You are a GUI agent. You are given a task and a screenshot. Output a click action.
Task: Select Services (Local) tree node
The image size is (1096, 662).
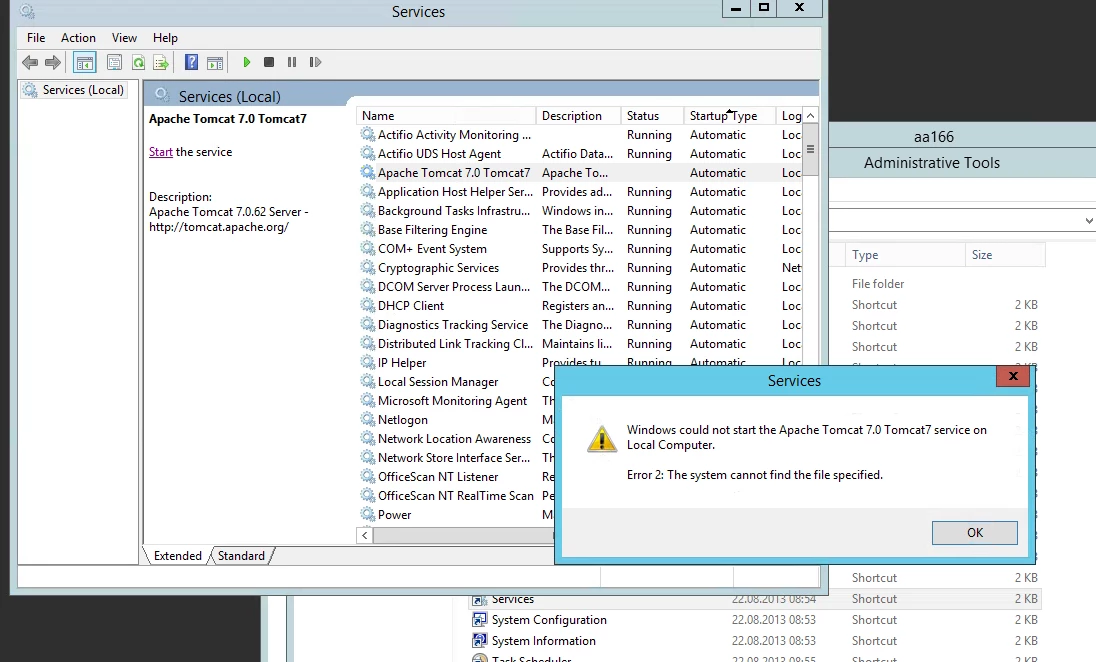coord(82,89)
